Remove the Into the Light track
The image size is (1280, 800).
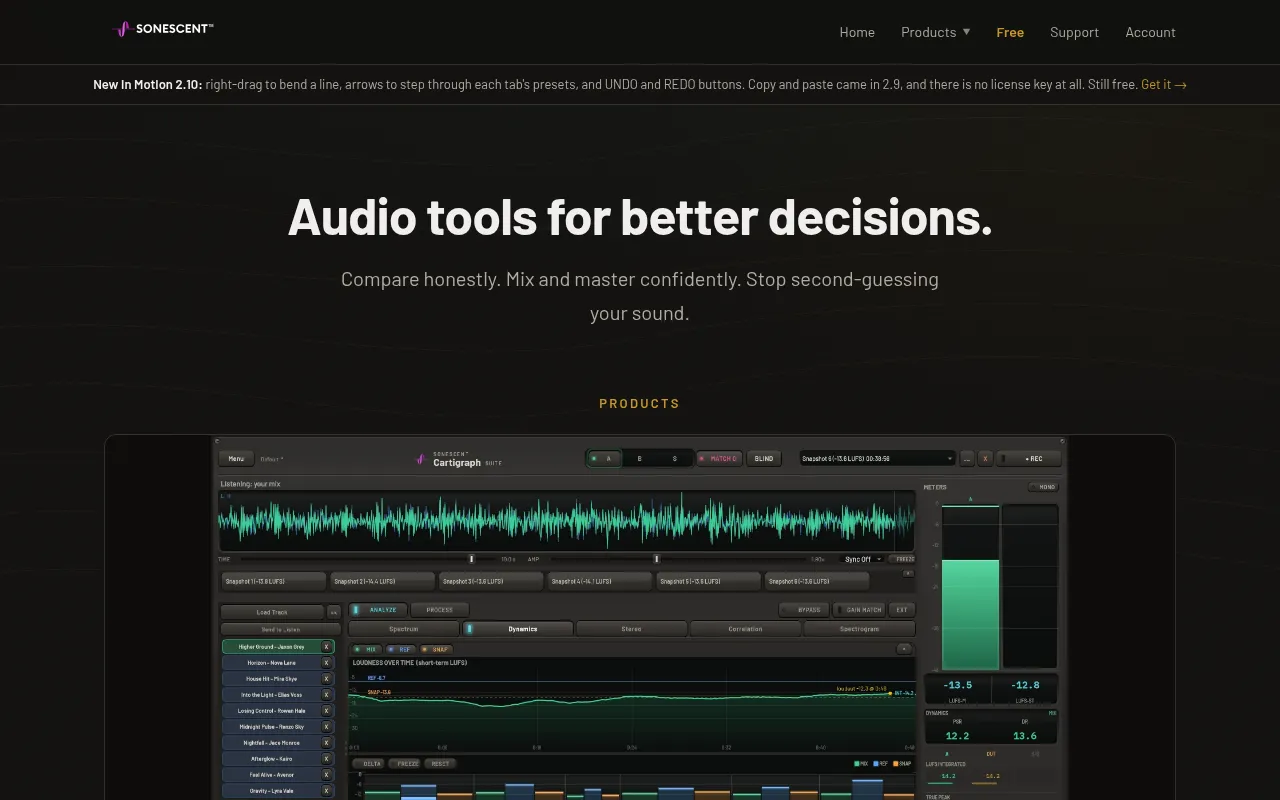tap(327, 695)
